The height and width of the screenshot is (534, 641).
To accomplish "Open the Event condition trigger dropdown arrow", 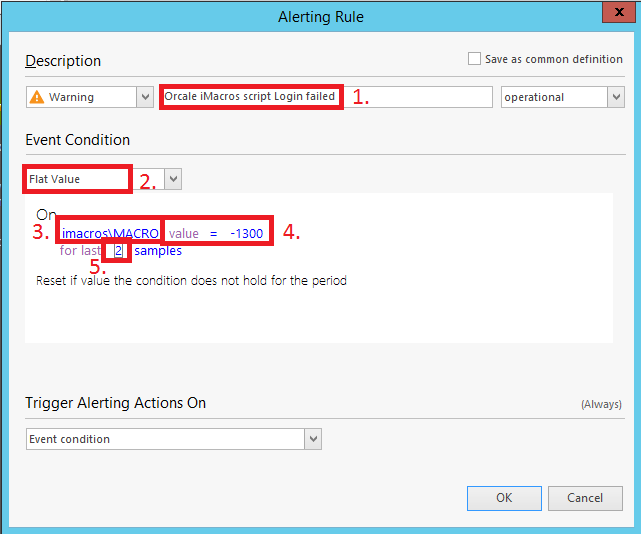I will click(313, 439).
